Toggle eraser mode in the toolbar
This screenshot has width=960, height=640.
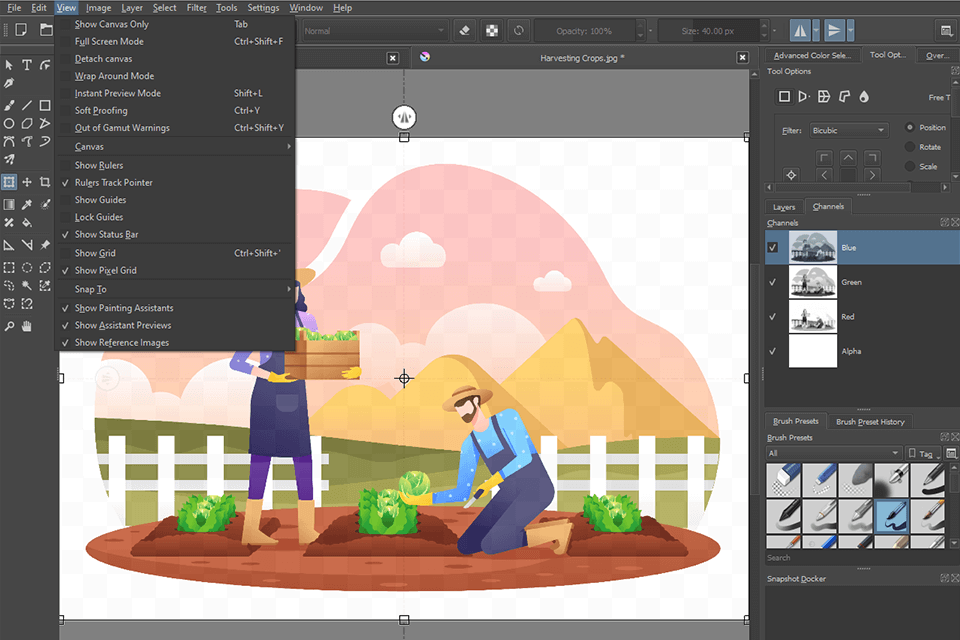463,30
